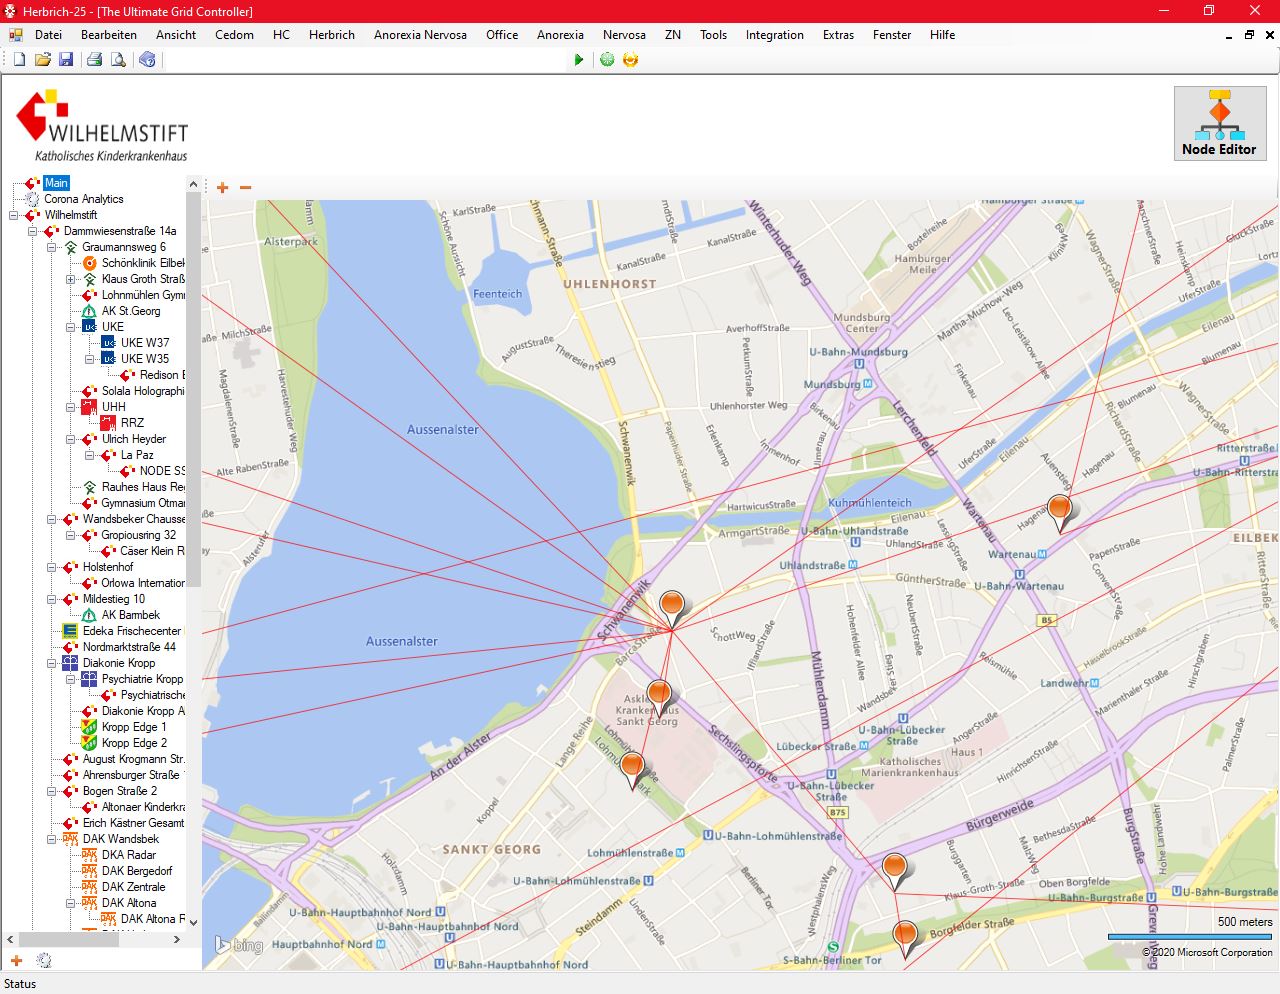Image resolution: width=1280 pixels, height=994 pixels.
Task: Collapse the Ulrich Heyder node
Action: pyautogui.click(x=70, y=439)
